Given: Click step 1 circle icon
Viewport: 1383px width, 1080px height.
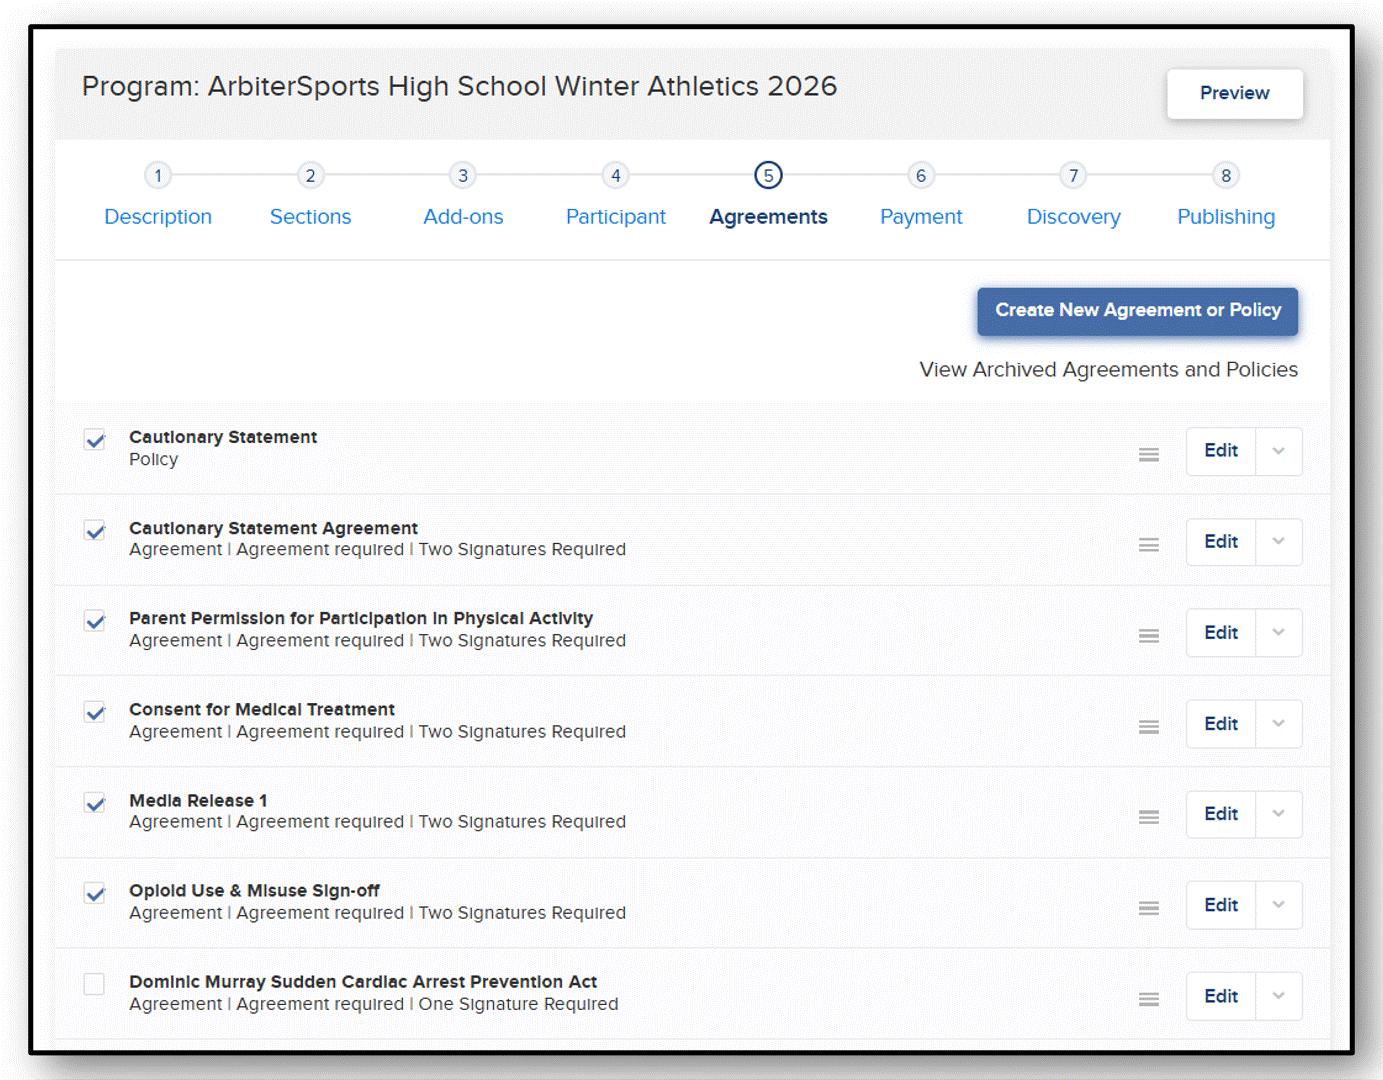Looking at the screenshot, I should 158,175.
